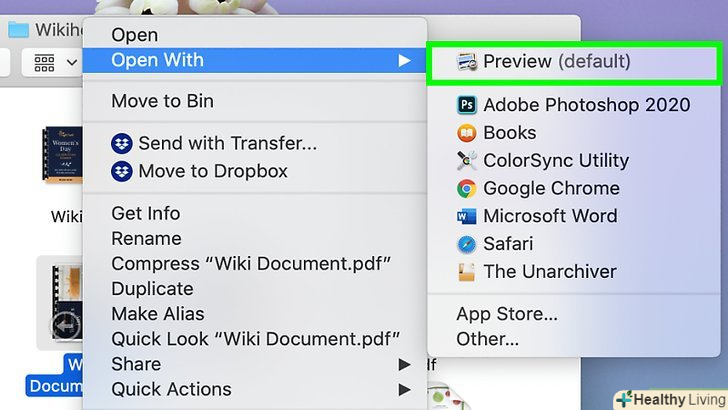
Task: Open file with Google Chrome
Action: click(x=574, y=189)
